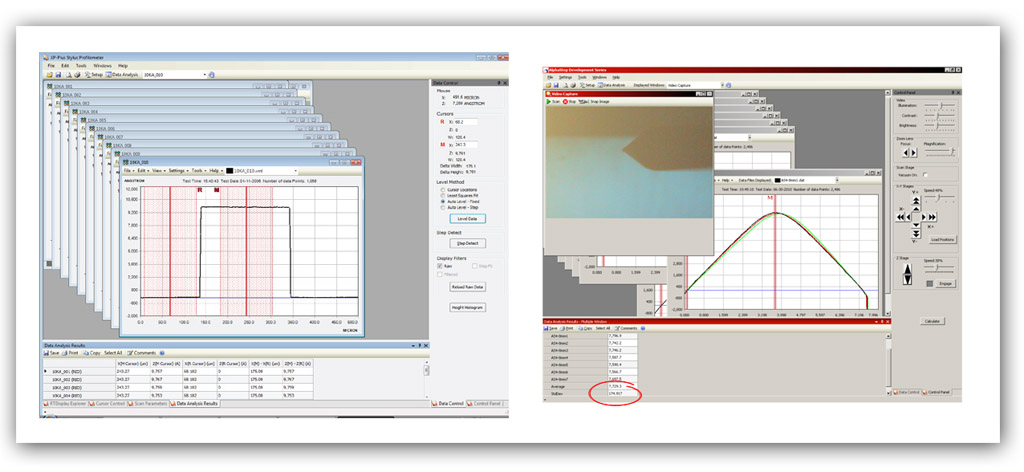Click Save icon in AlphaStep main toolbar
Screen dimensions: 1024x472
(556, 85)
